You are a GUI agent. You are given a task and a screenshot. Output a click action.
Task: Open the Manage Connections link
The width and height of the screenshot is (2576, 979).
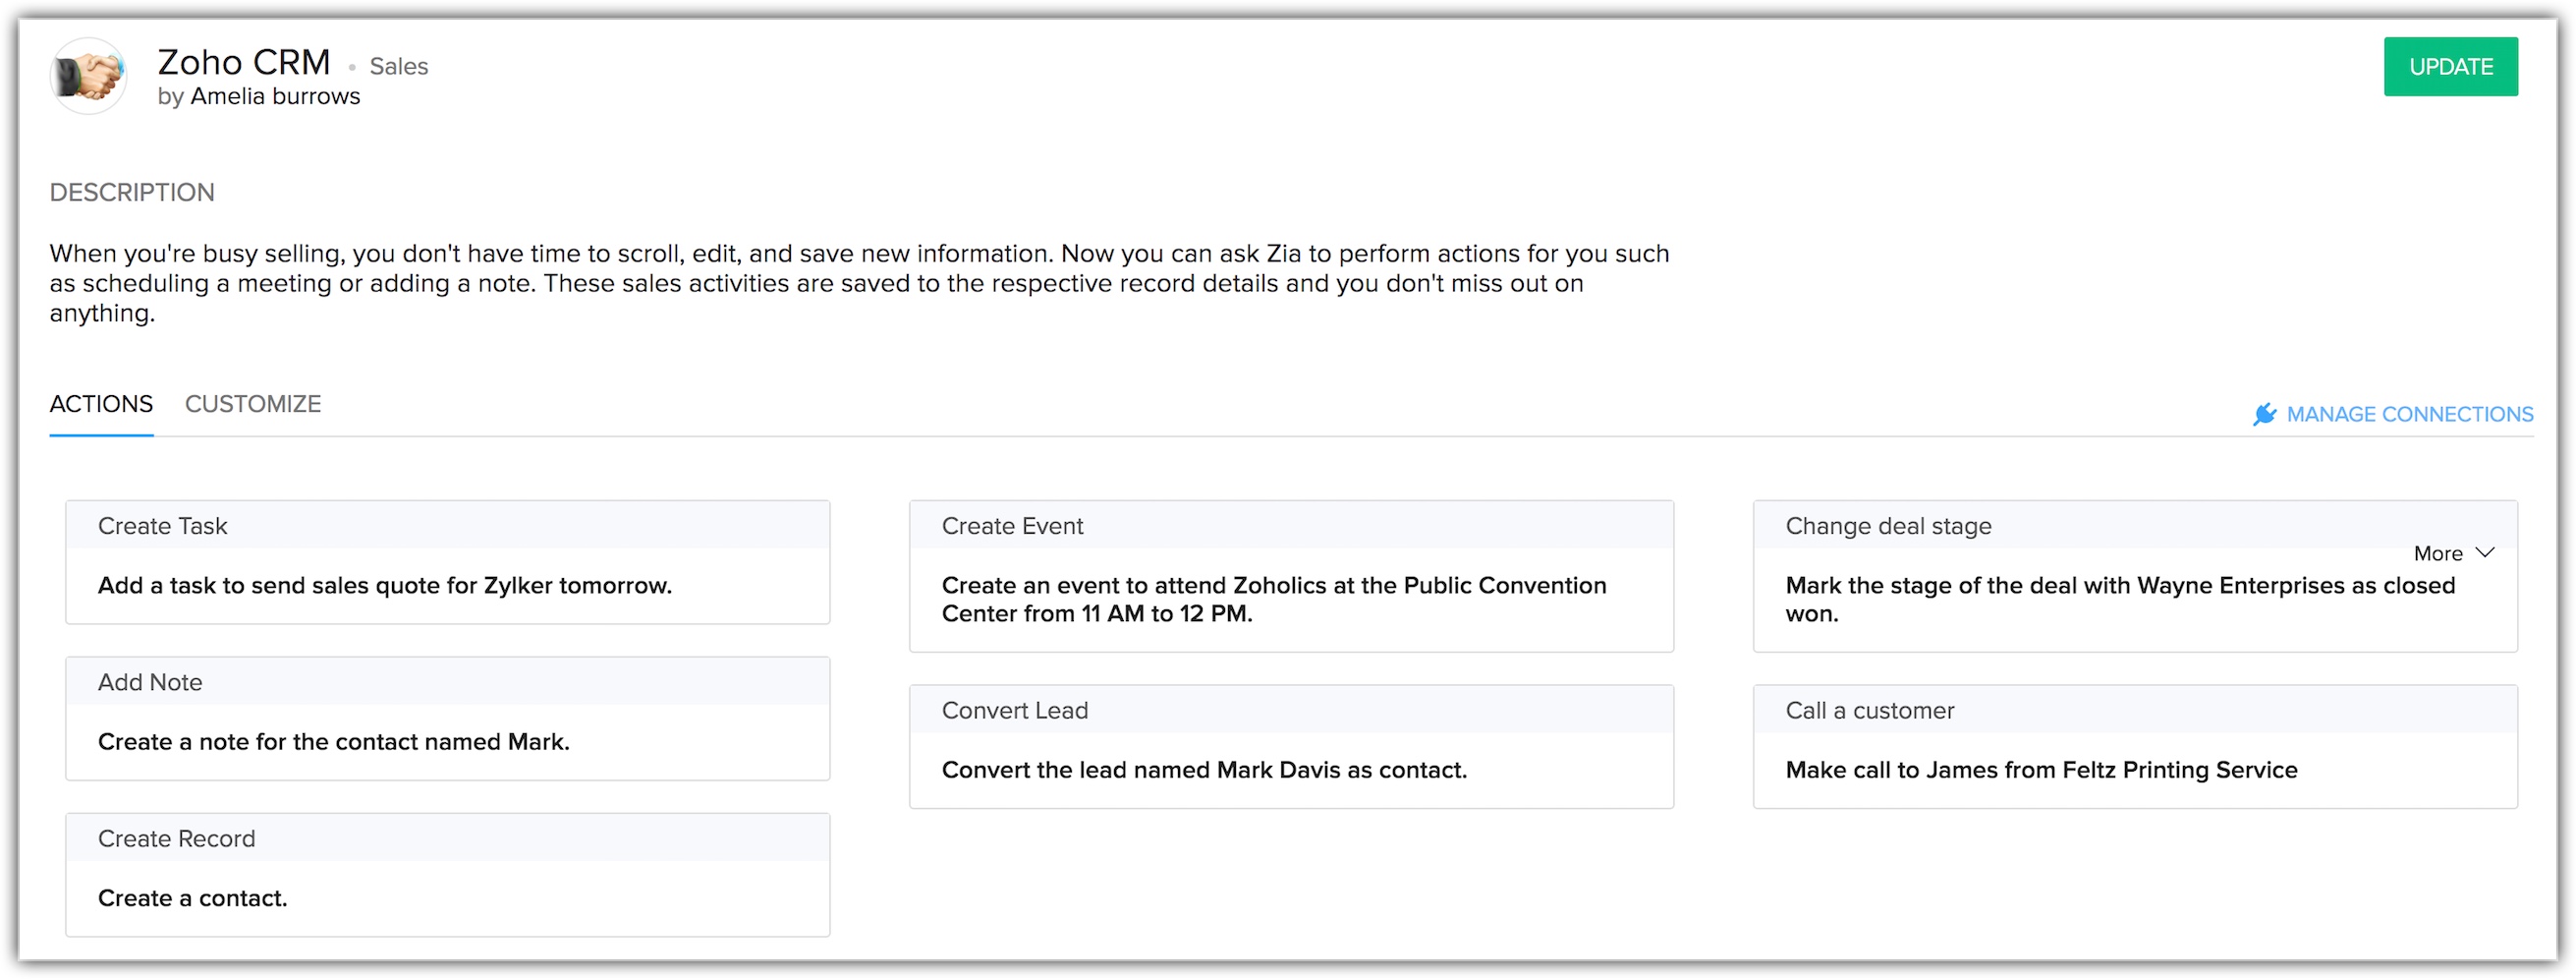pos(2409,414)
